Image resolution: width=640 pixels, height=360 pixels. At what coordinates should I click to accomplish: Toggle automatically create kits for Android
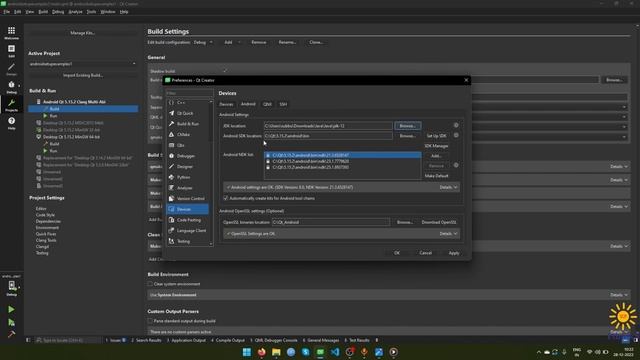click(226, 198)
